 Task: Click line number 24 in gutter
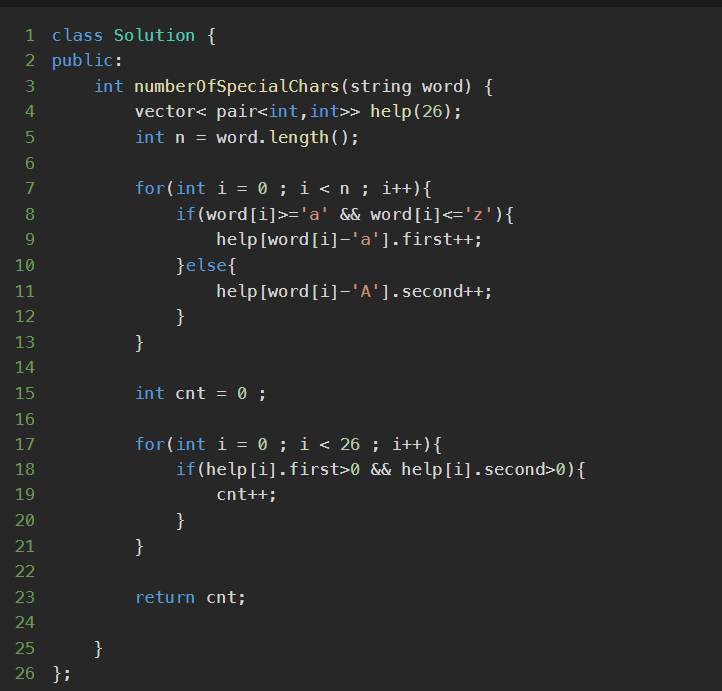click(25, 622)
